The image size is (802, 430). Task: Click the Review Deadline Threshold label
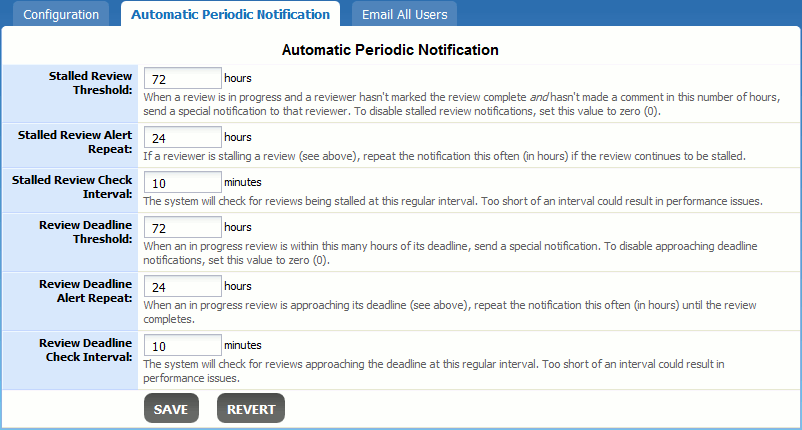[88, 231]
